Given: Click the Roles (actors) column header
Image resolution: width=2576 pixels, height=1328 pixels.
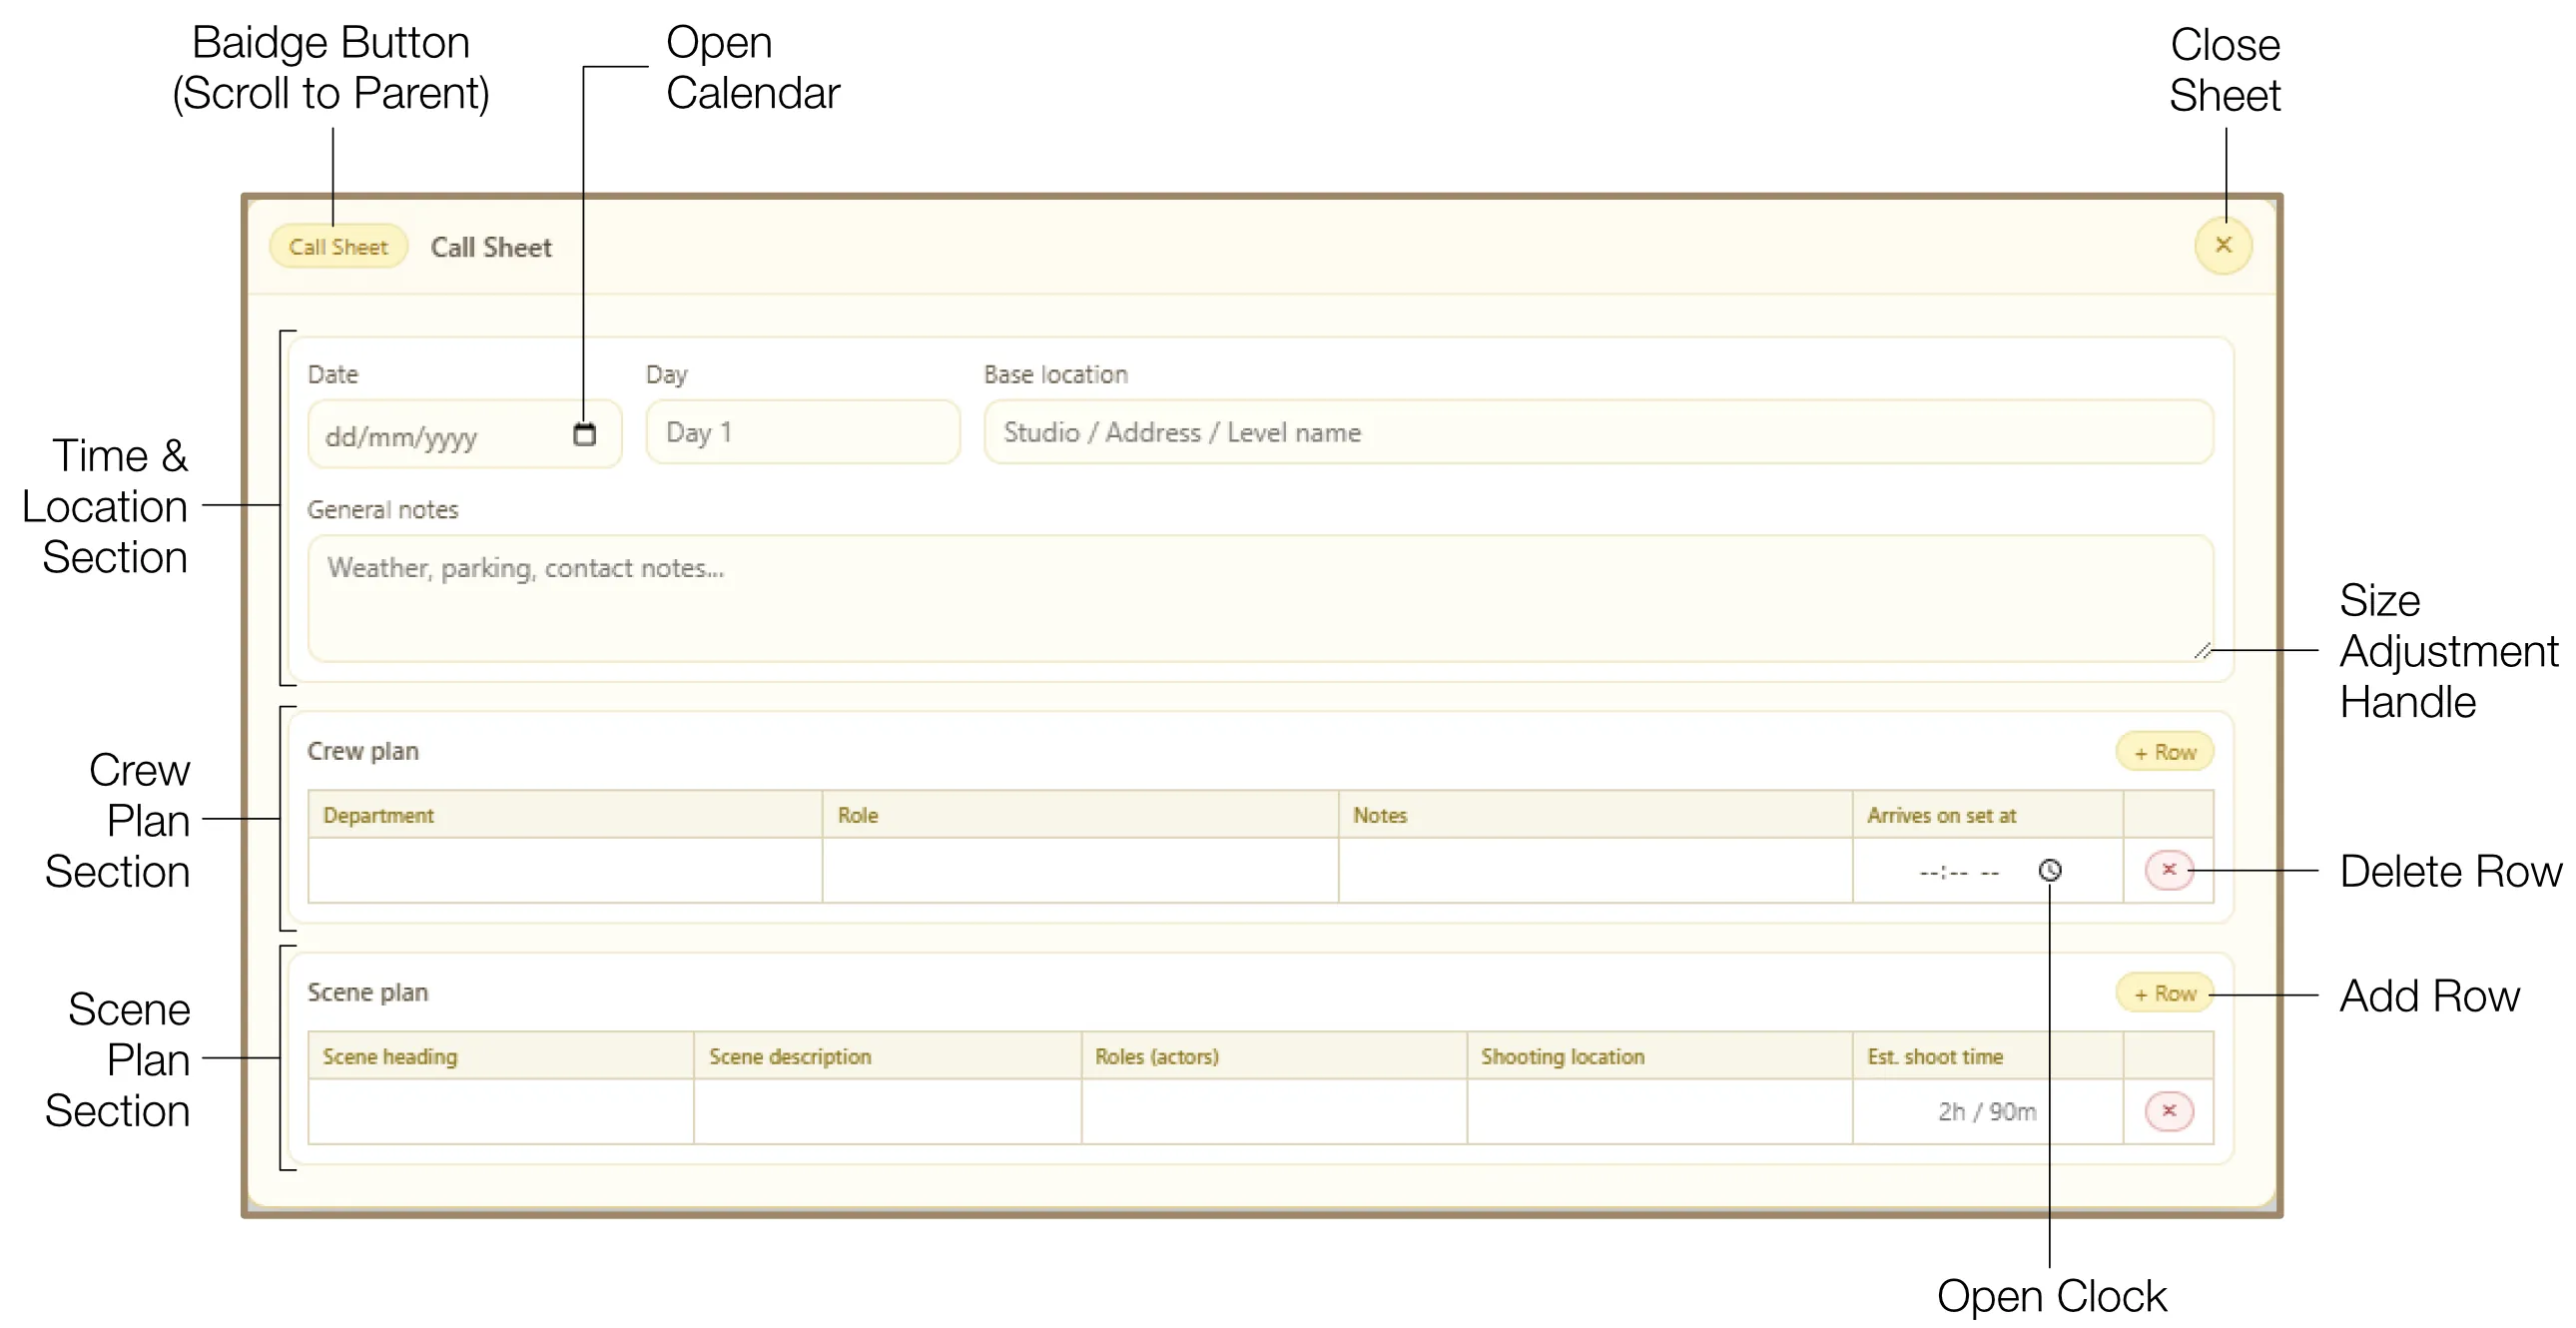Looking at the screenshot, I should [x=1274, y=1055].
